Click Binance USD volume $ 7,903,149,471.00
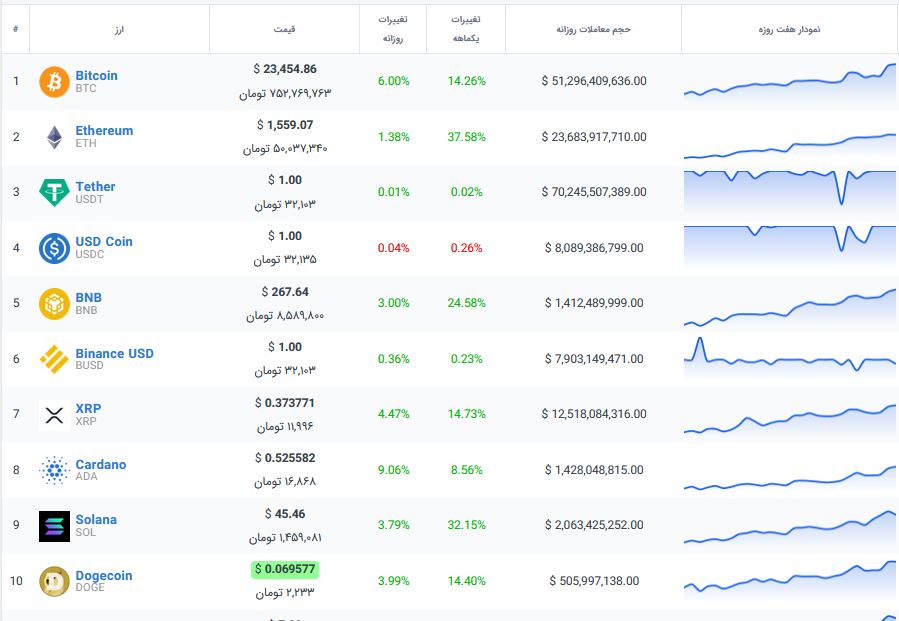The image size is (899, 621). click(594, 358)
